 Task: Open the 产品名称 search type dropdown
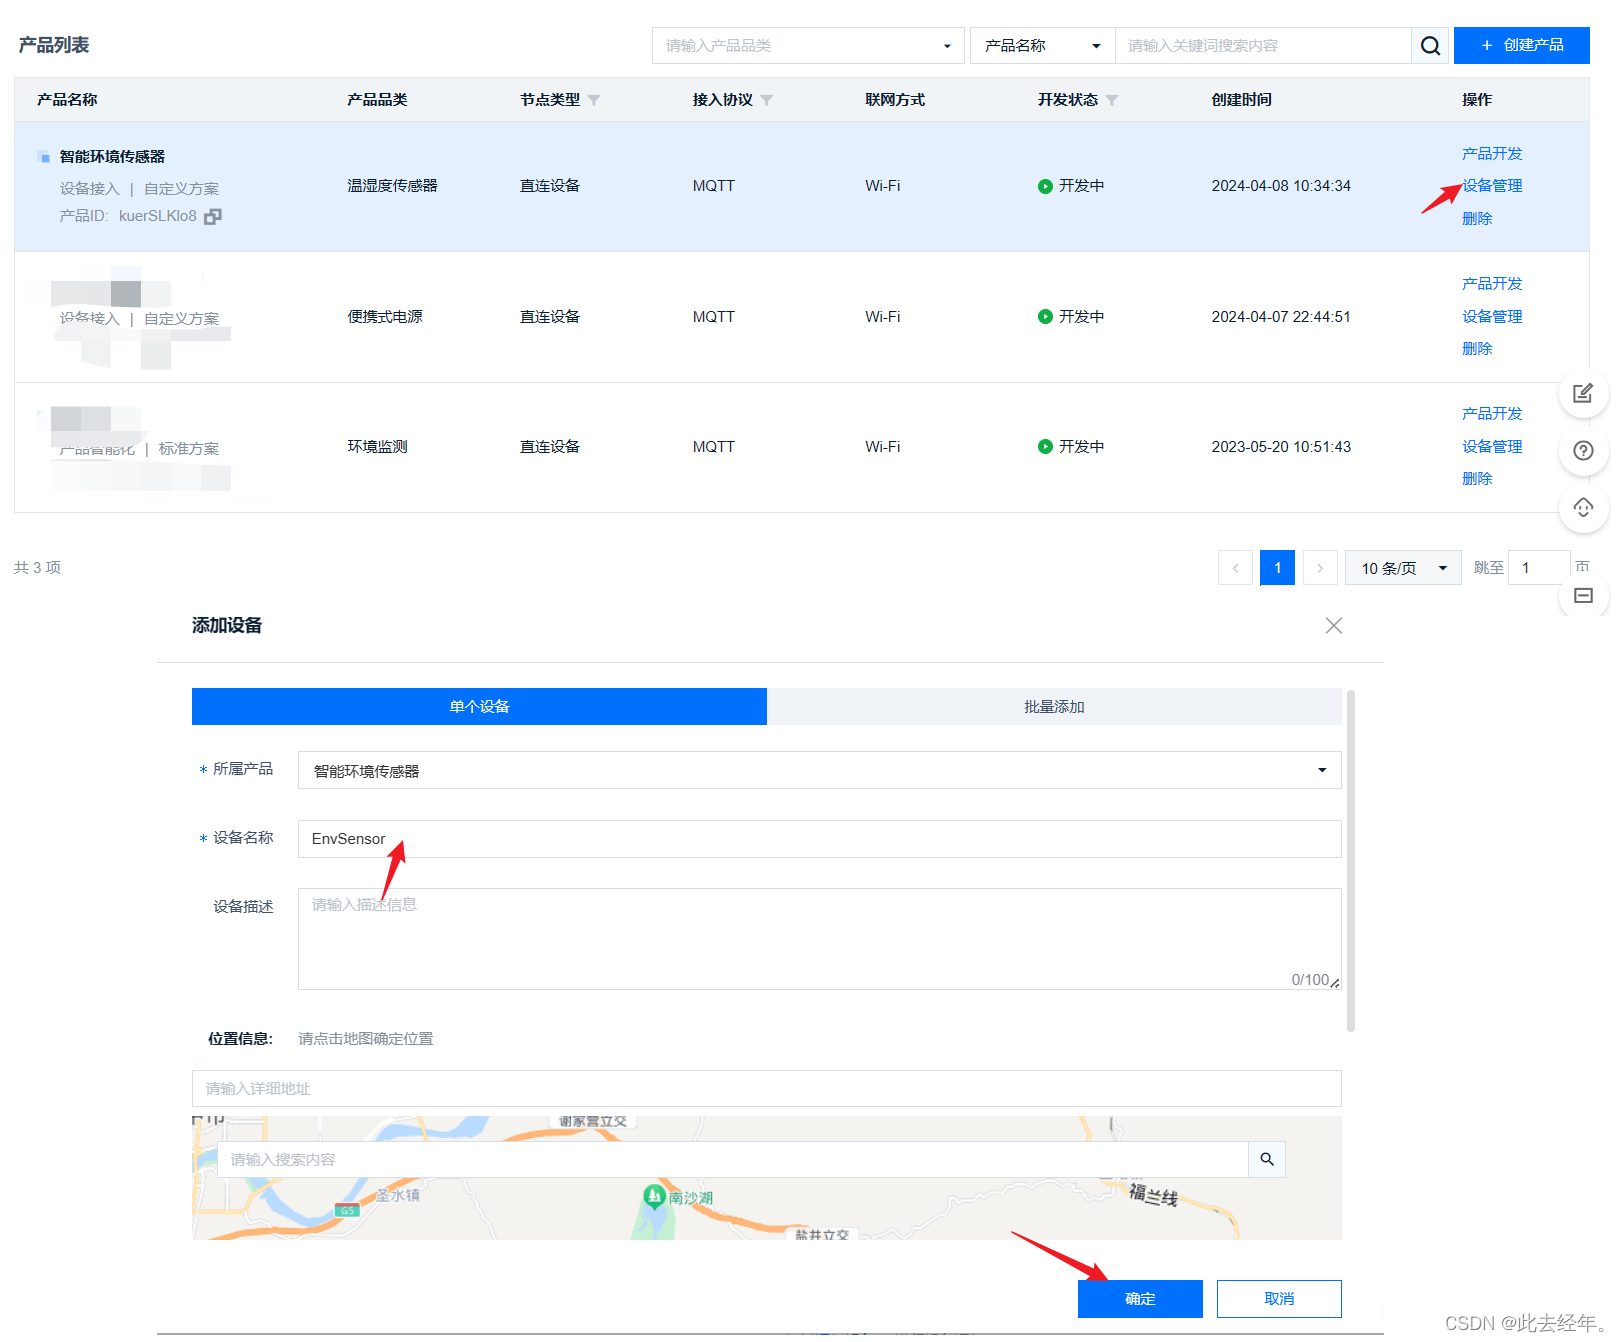[1042, 46]
